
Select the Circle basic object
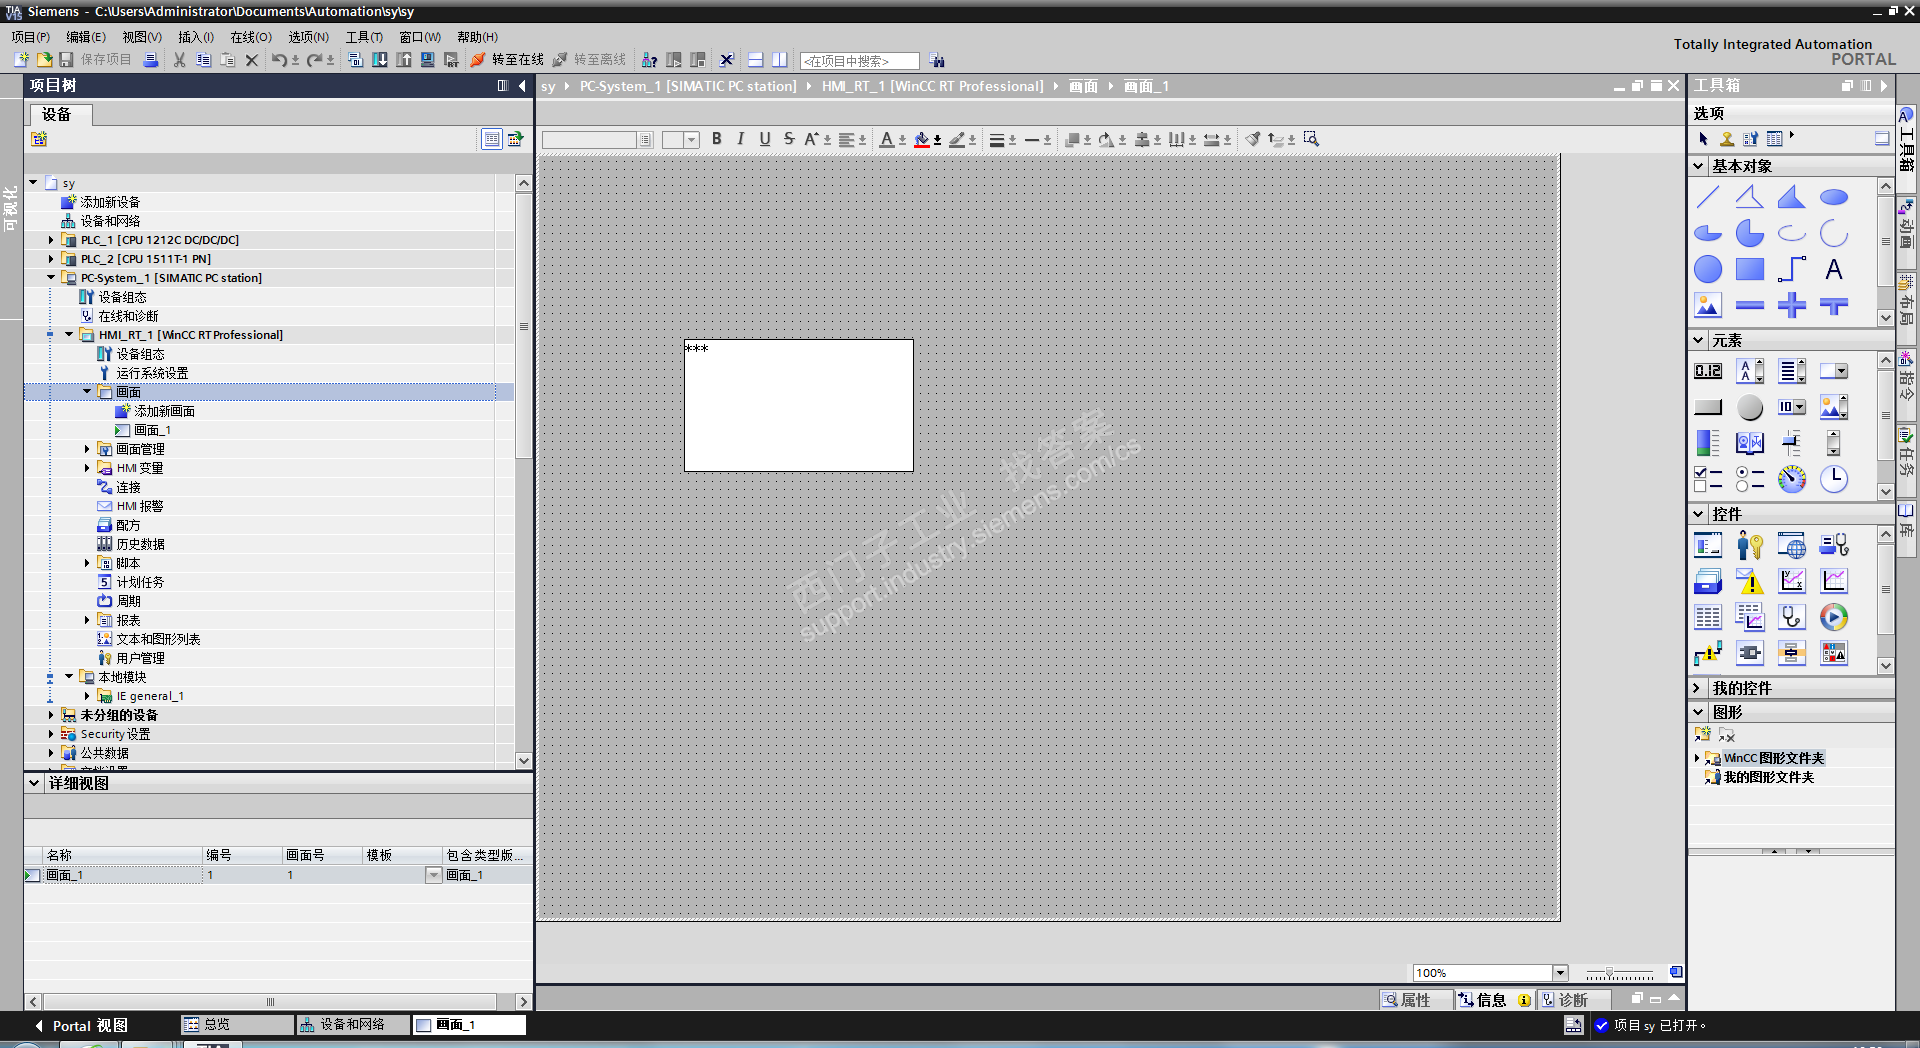(x=1708, y=269)
